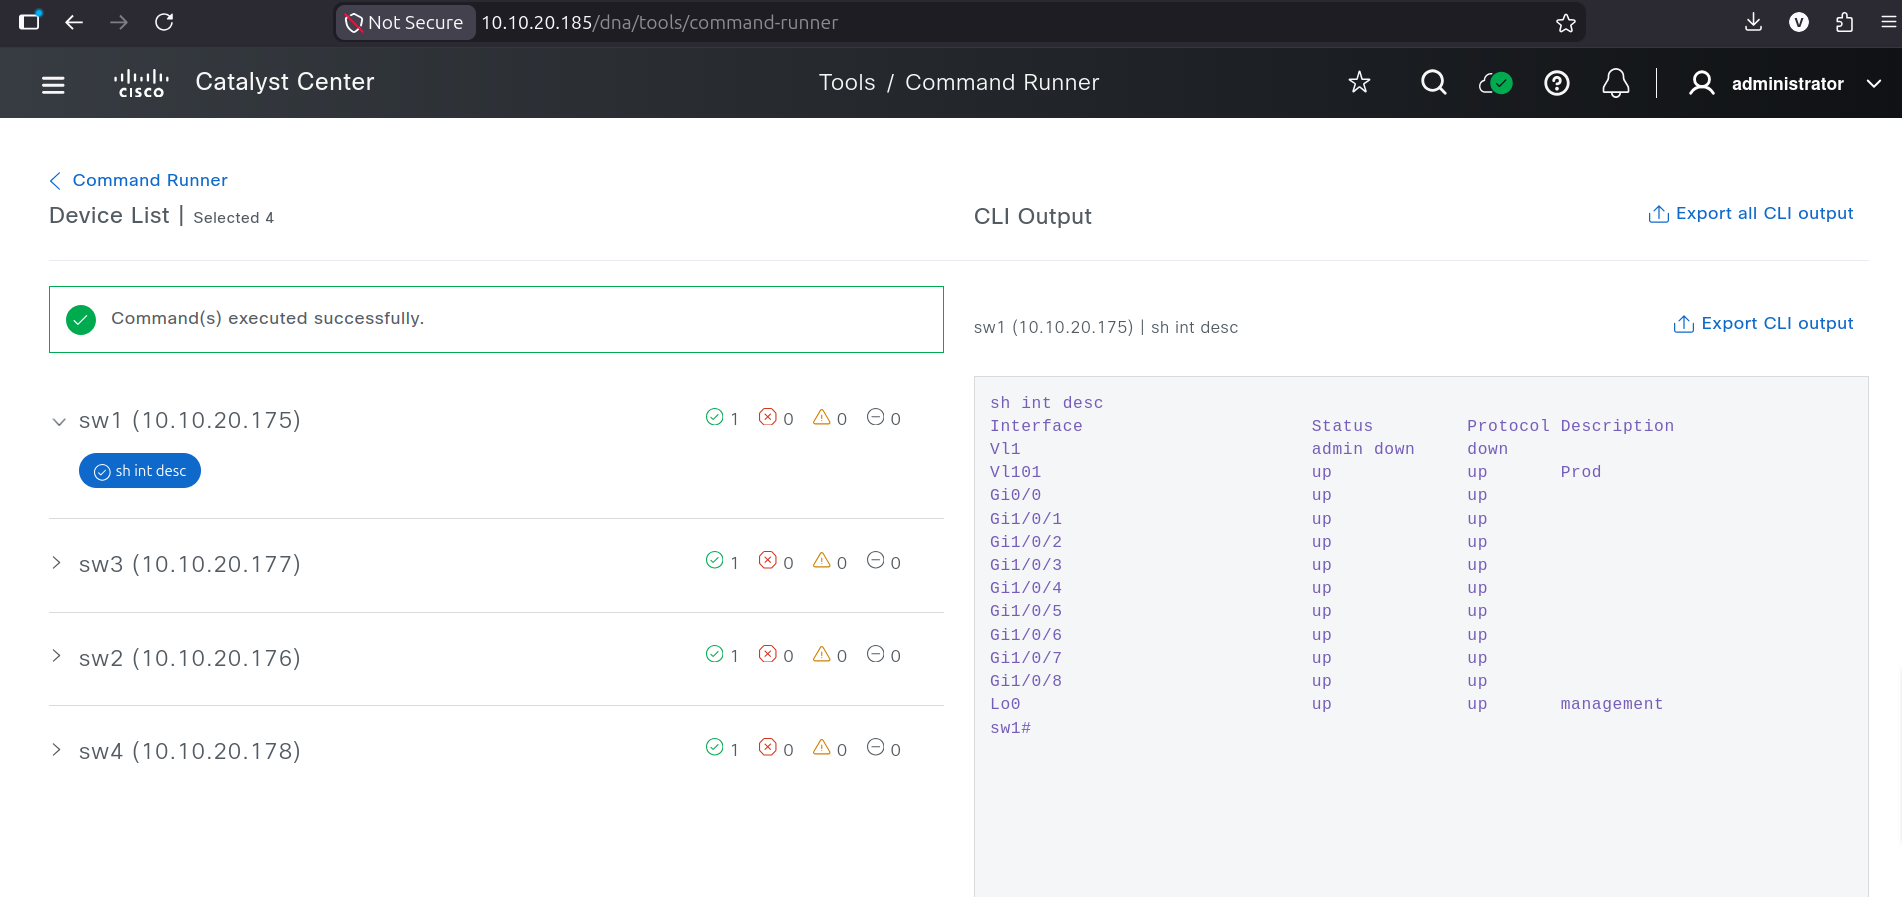Click sw2 success count green check icon
Image resolution: width=1902 pixels, height=897 pixels.
714,654
